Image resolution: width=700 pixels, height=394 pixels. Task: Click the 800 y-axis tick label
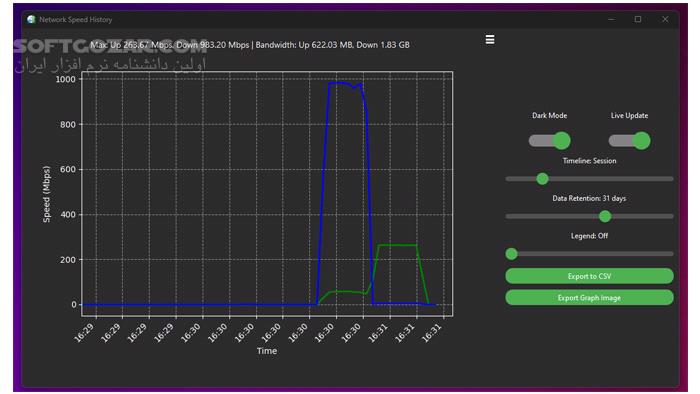[x=68, y=124]
